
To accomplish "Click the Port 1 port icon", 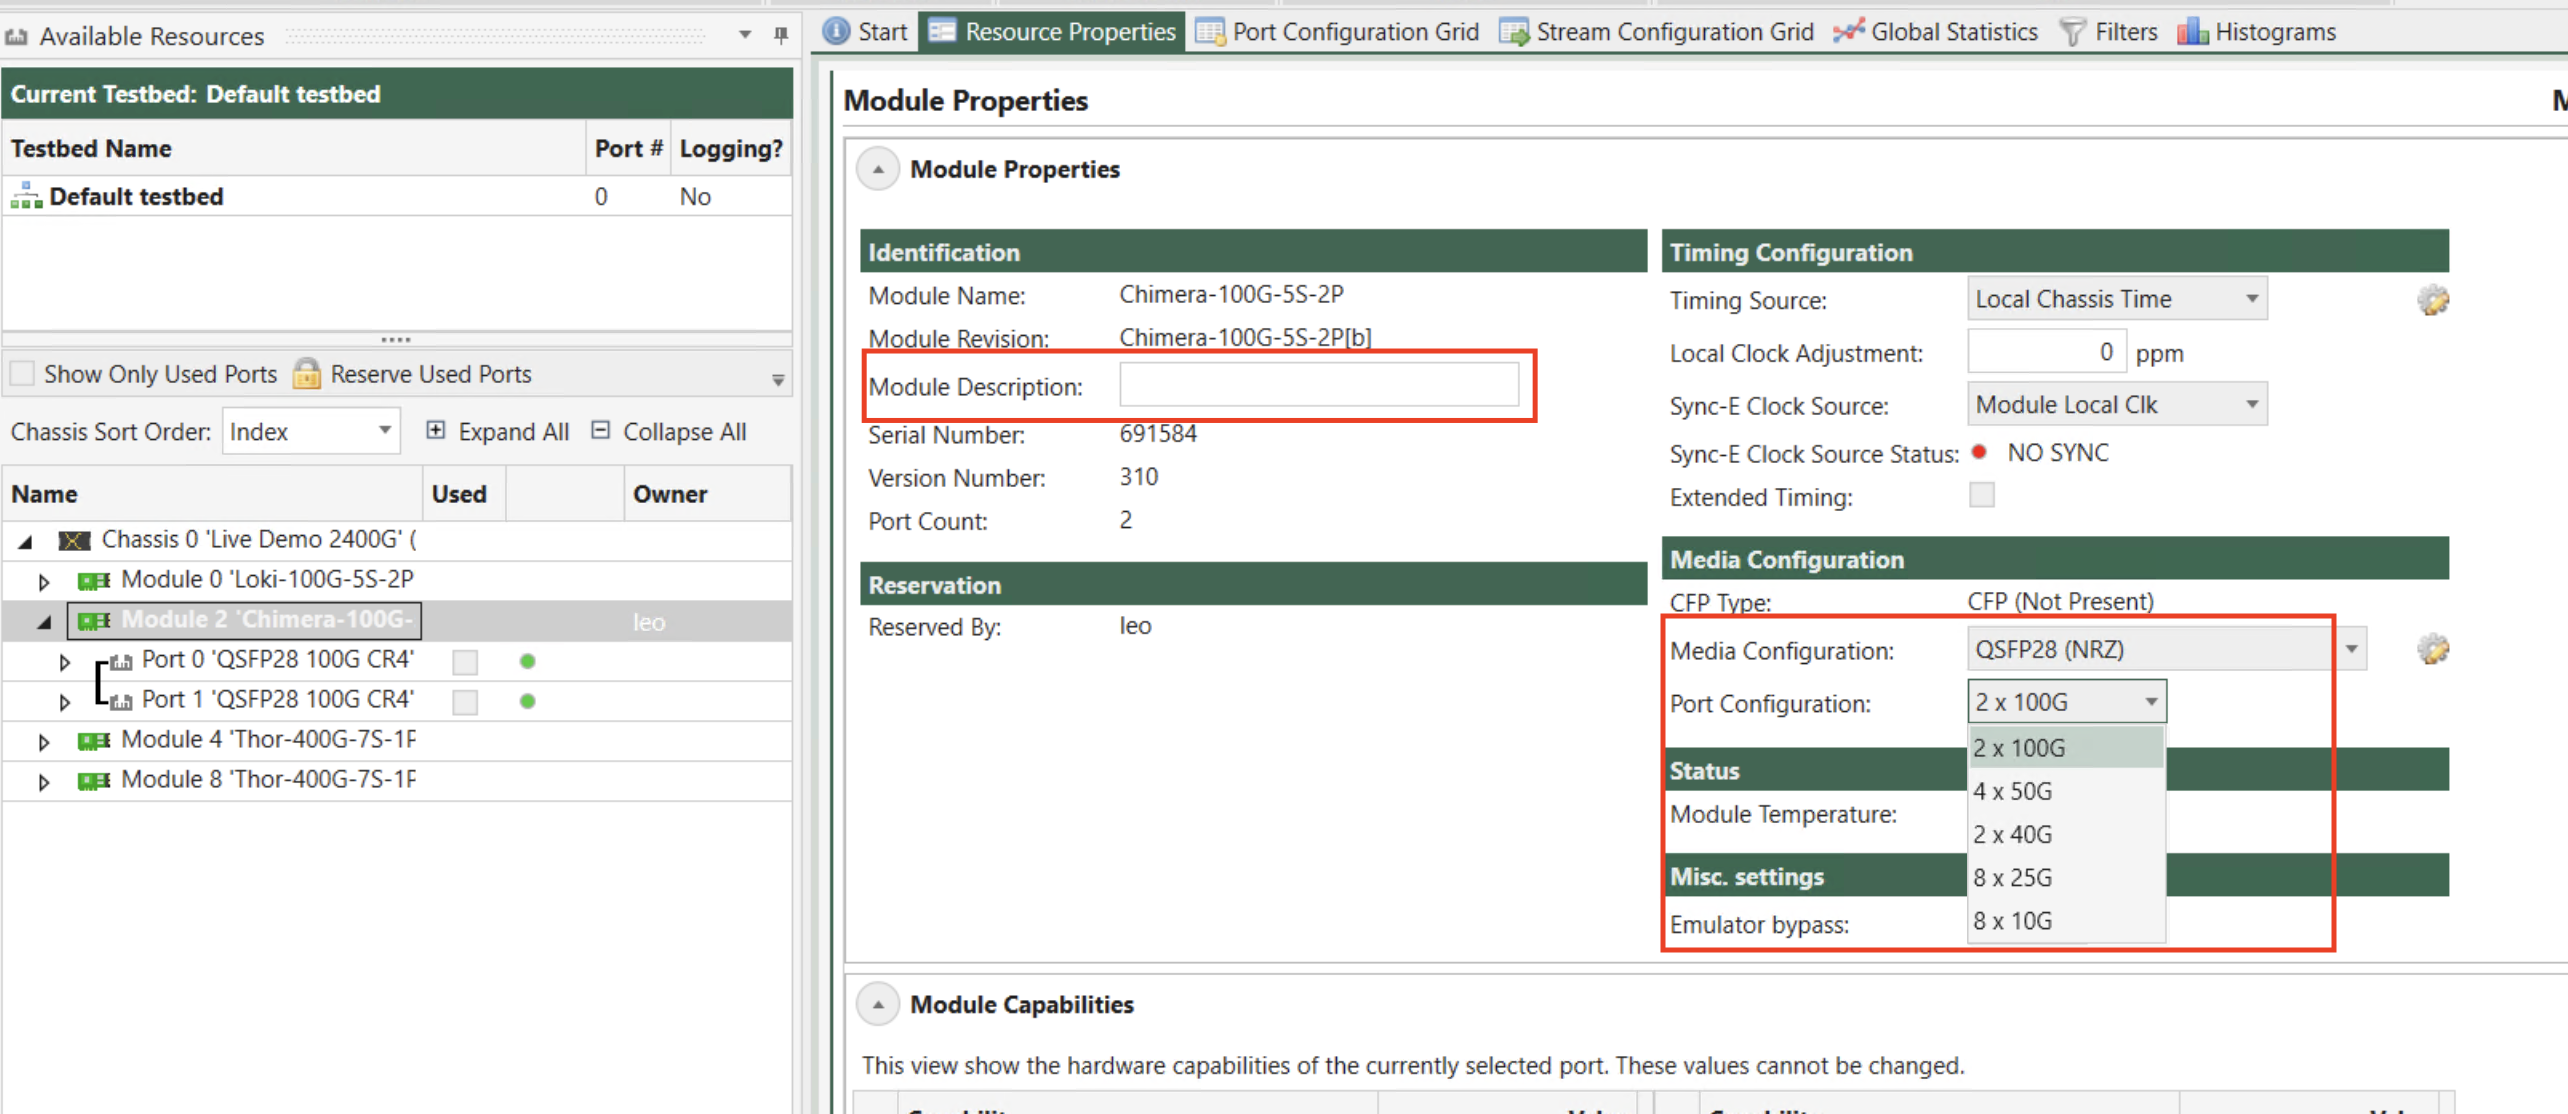I will (121, 701).
